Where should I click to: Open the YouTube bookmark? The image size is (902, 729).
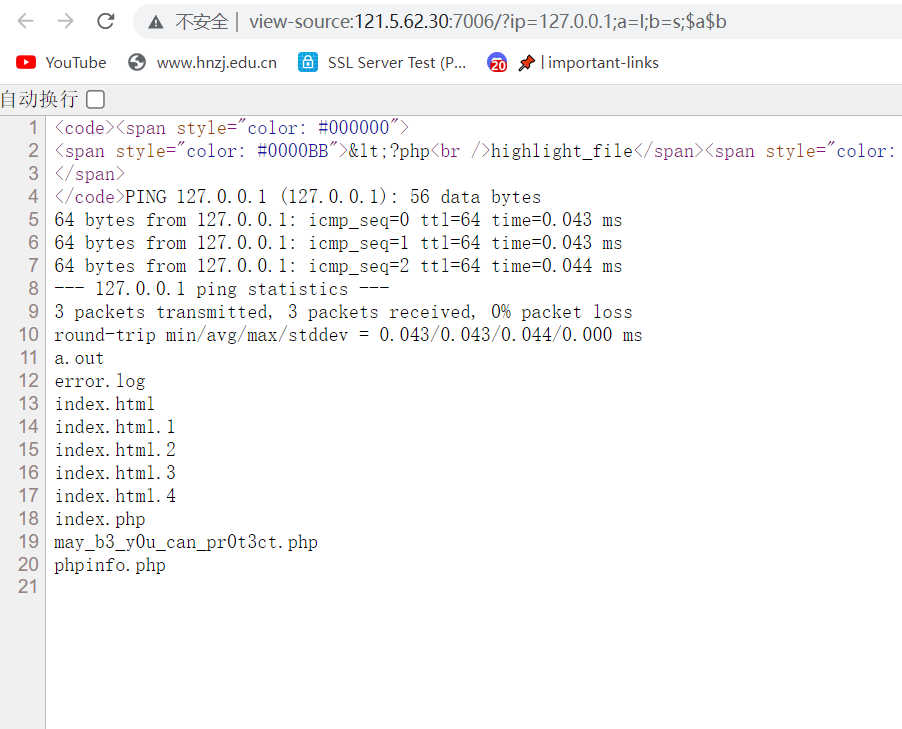(x=61, y=63)
